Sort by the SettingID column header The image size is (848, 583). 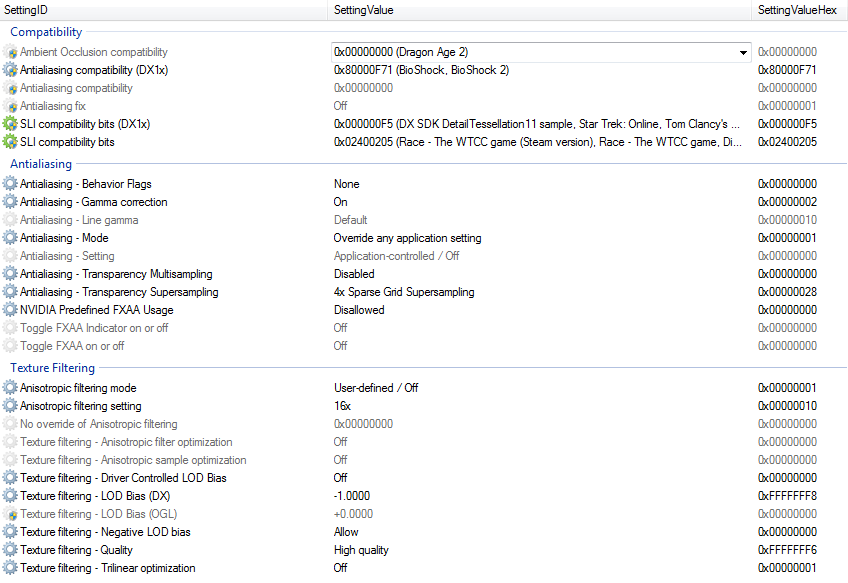(x=163, y=10)
